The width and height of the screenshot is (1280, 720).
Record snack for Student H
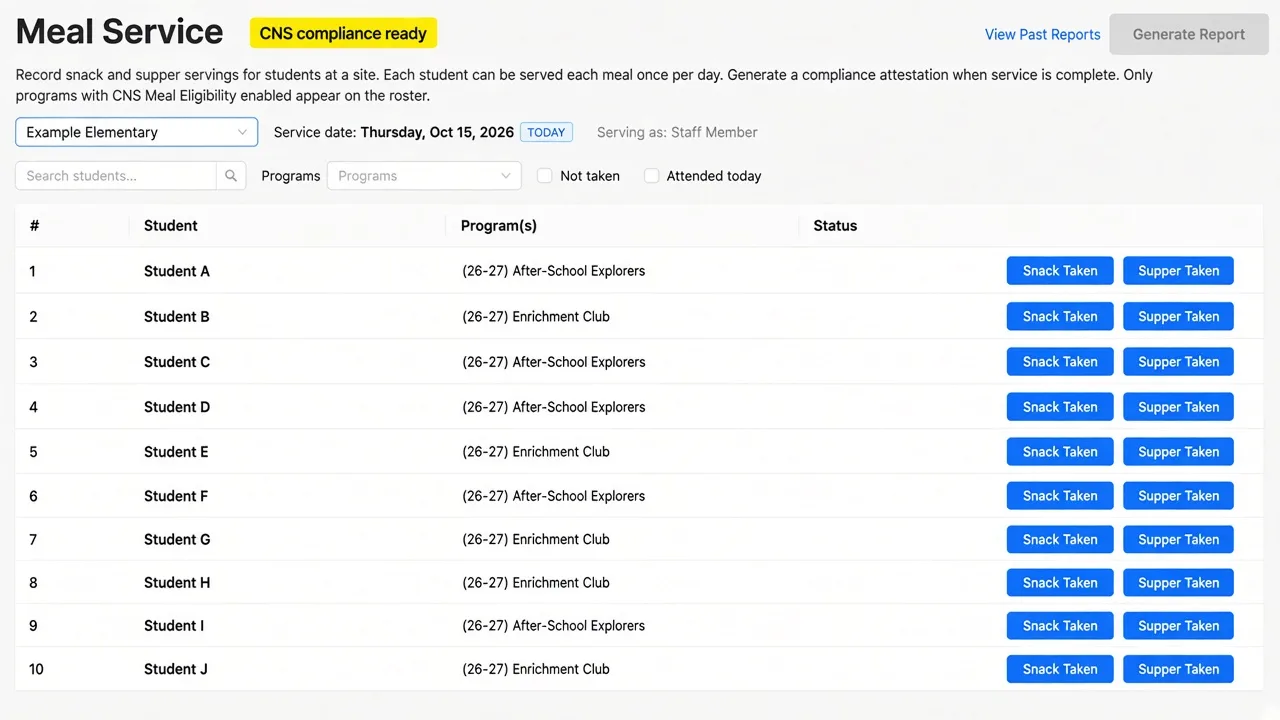(x=1060, y=583)
